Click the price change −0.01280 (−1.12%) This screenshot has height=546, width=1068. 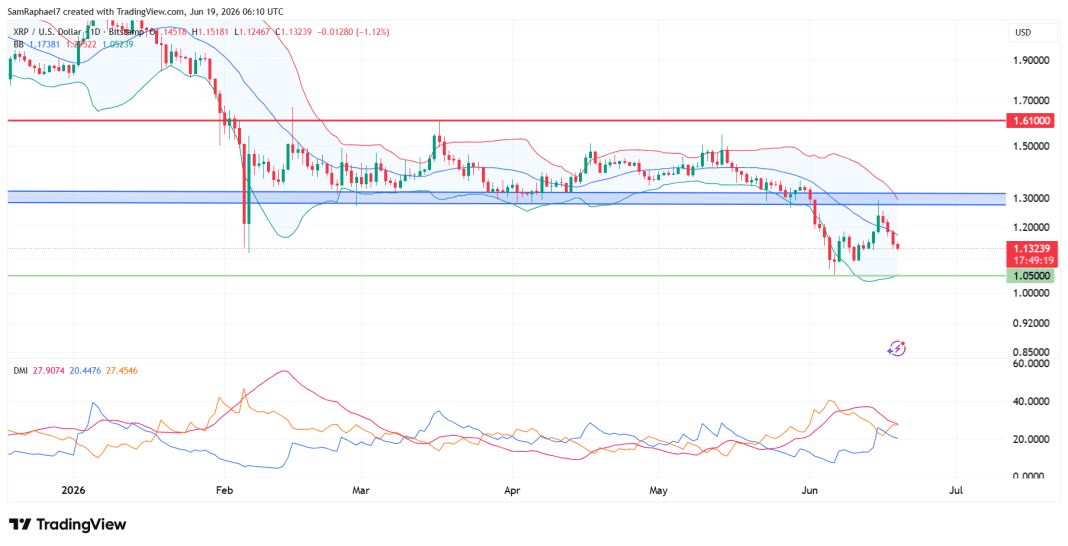click(x=355, y=31)
